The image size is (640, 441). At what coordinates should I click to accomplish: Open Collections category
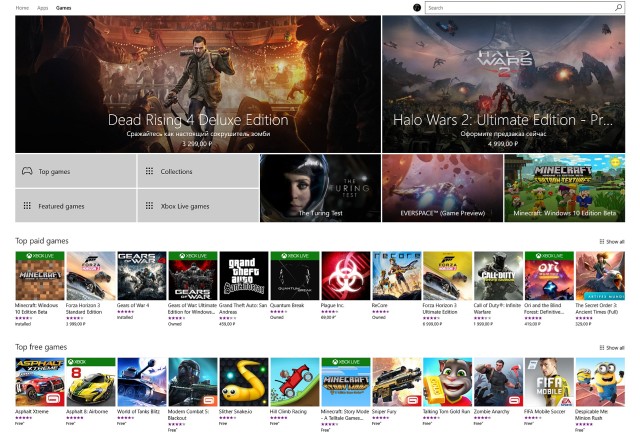198,171
